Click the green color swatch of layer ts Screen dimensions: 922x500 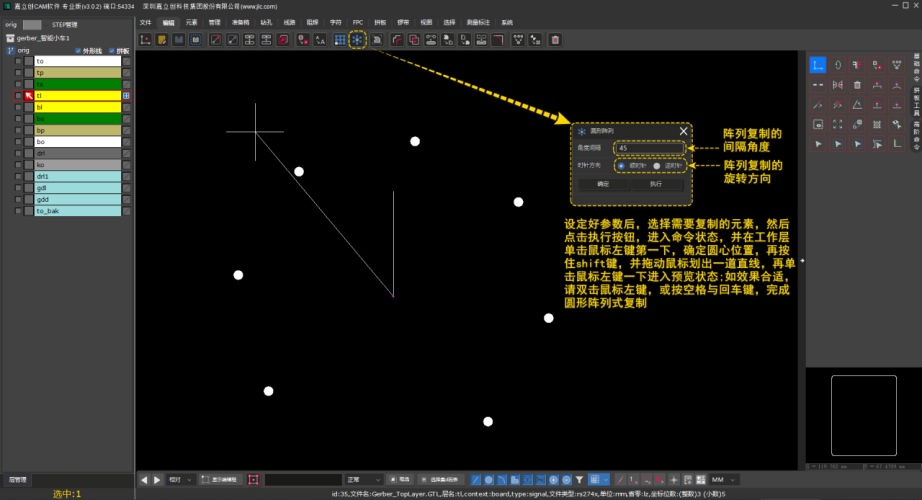pyautogui.click(x=78, y=84)
